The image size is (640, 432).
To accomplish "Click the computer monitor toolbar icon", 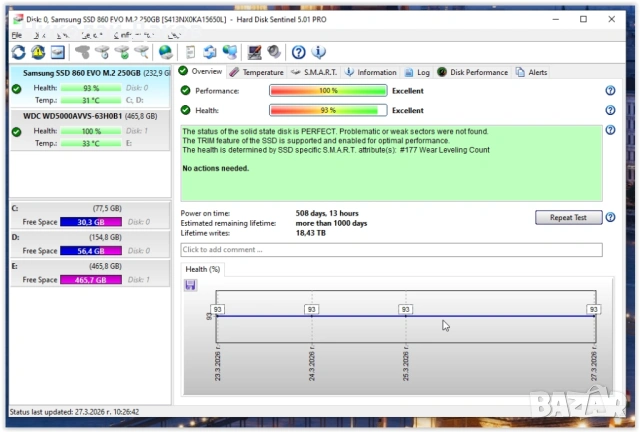I will pyautogui.click(x=230, y=52).
